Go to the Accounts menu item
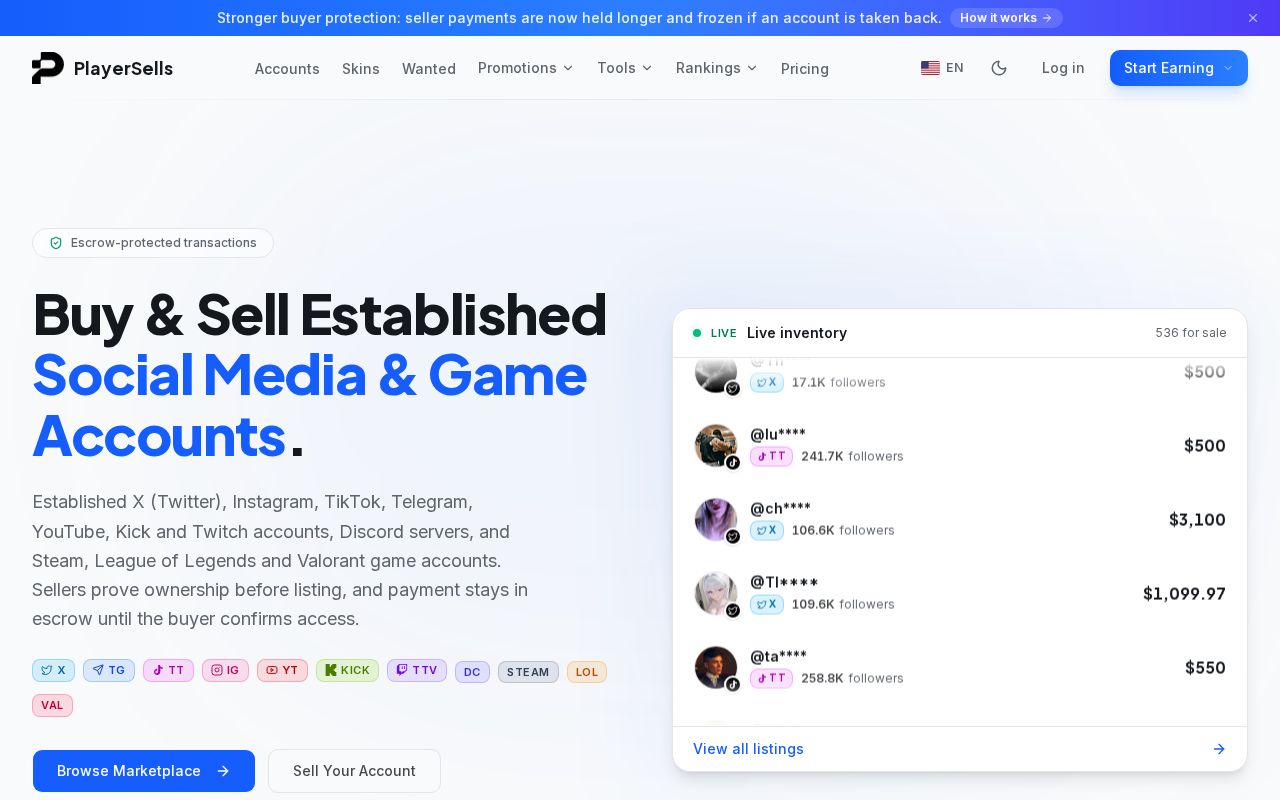 287,69
